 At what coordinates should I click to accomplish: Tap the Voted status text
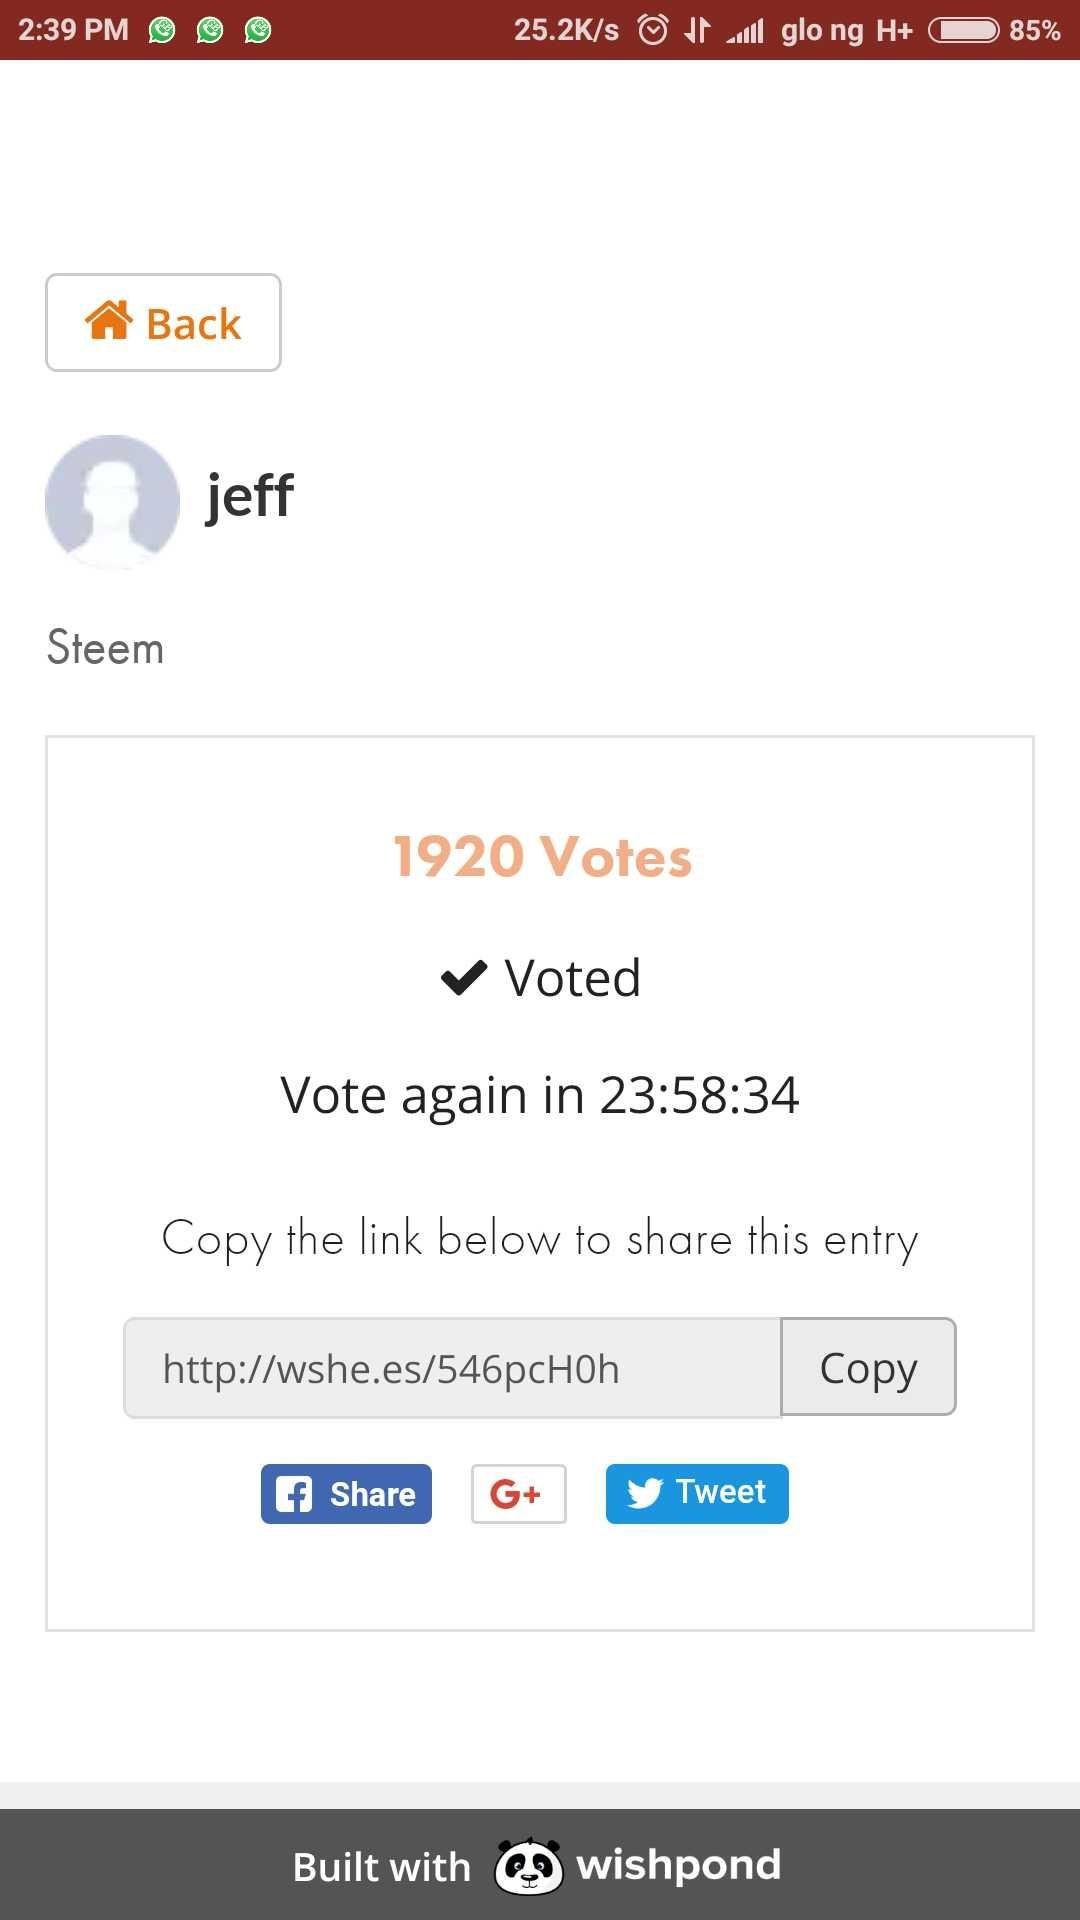click(572, 978)
